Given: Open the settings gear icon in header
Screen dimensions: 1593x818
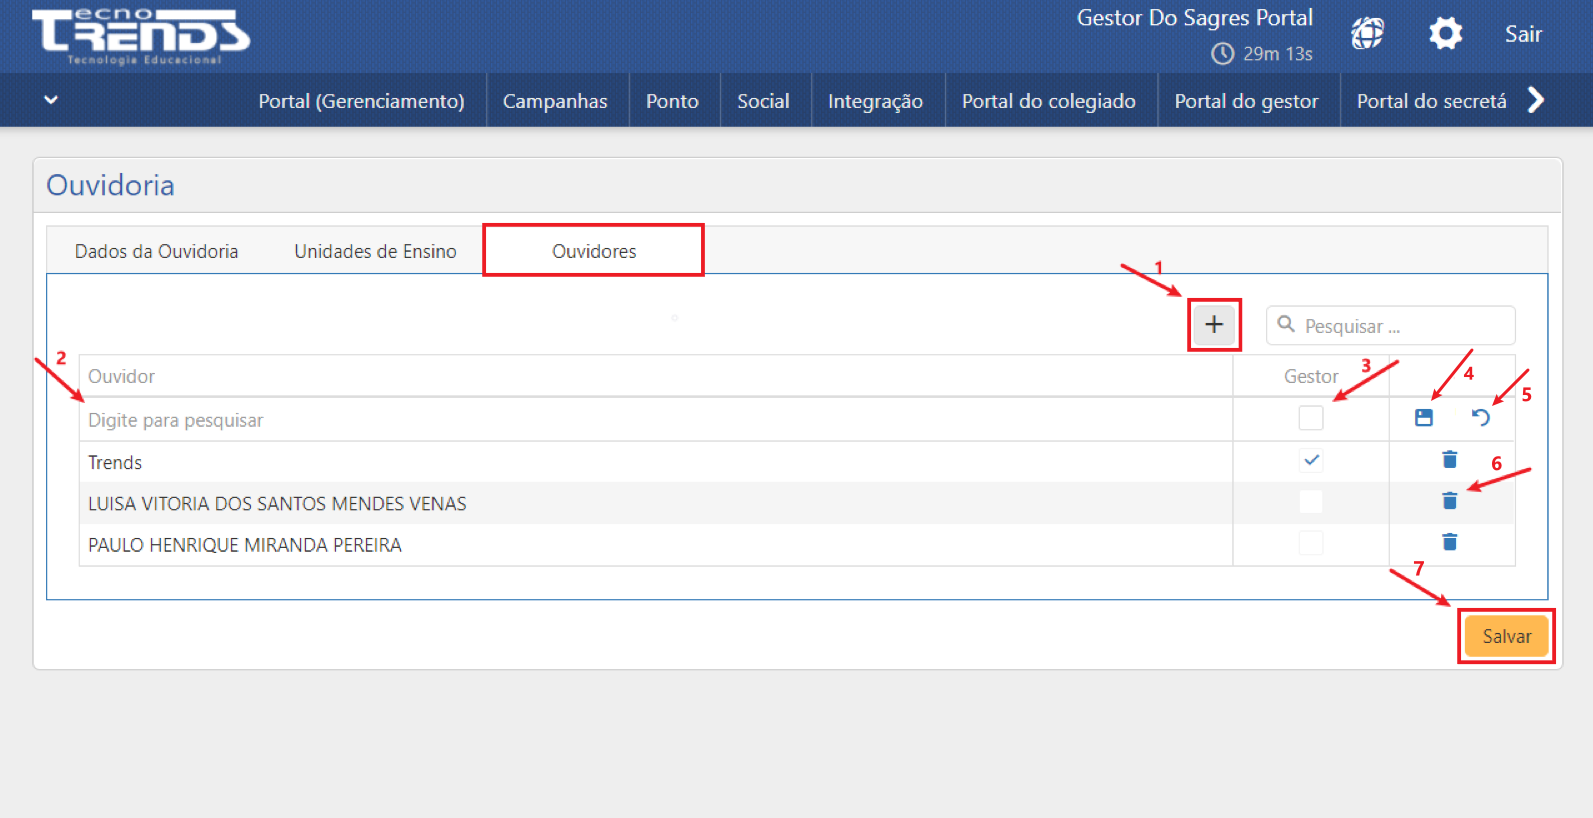Looking at the screenshot, I should pos(1445,34).
